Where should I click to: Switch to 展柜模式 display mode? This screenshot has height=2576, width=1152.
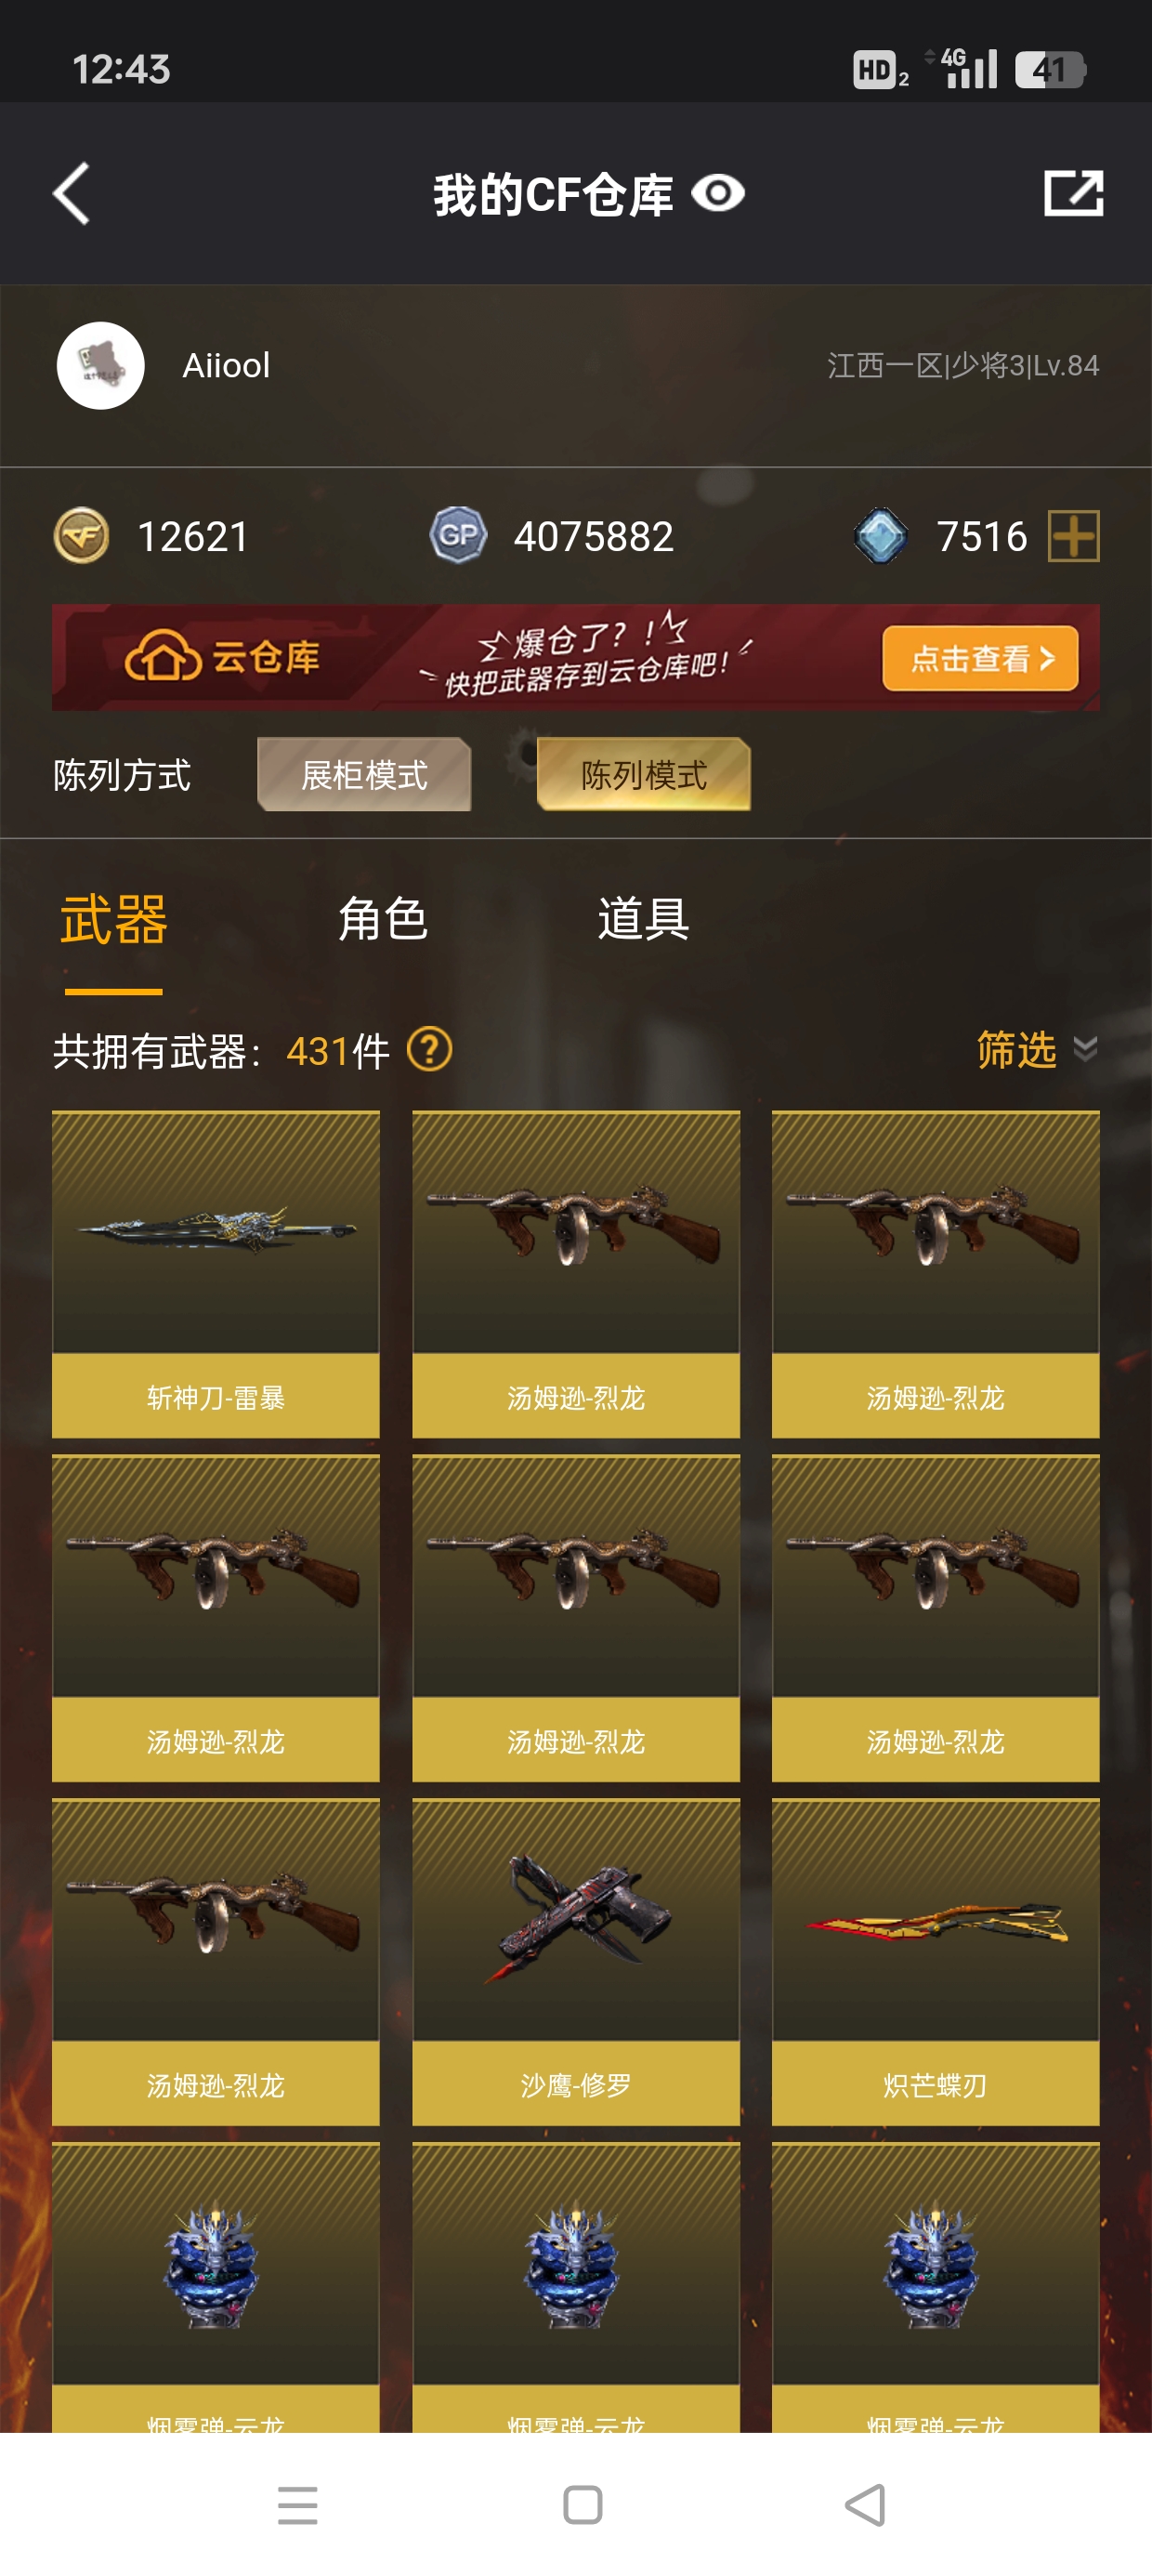point(364,775)
